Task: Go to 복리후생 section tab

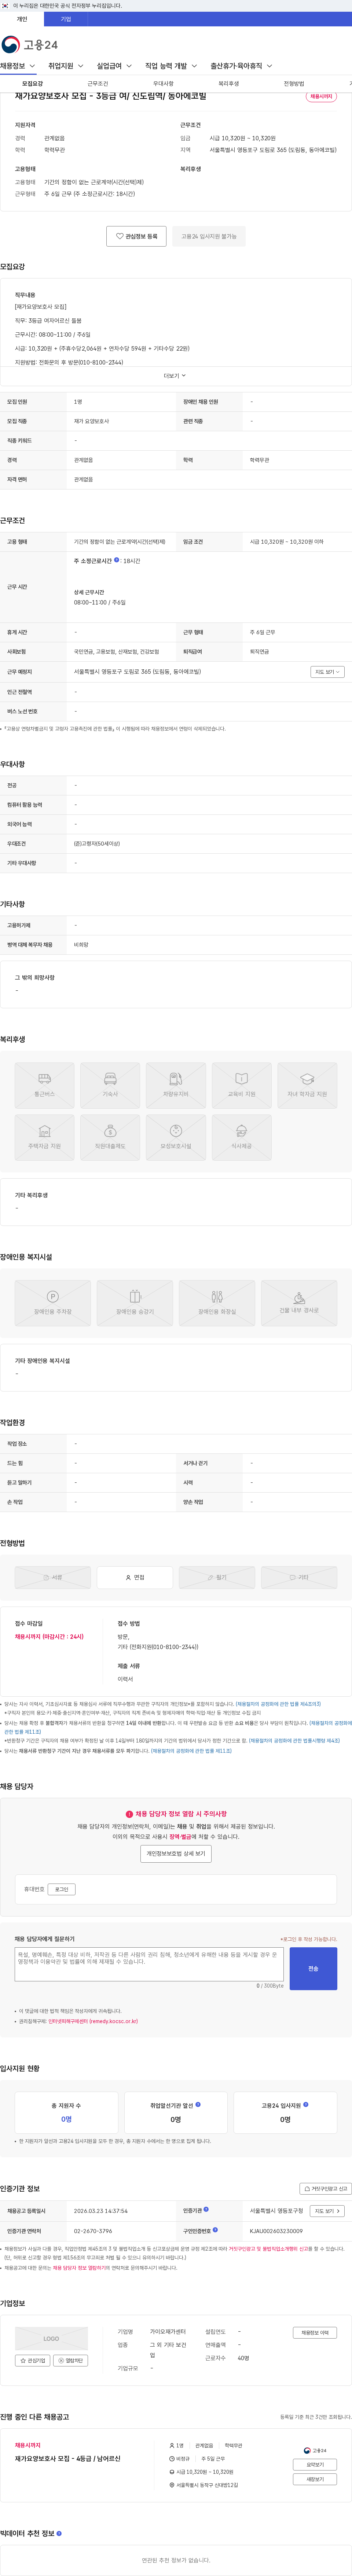Action: (x=229, y=84)
